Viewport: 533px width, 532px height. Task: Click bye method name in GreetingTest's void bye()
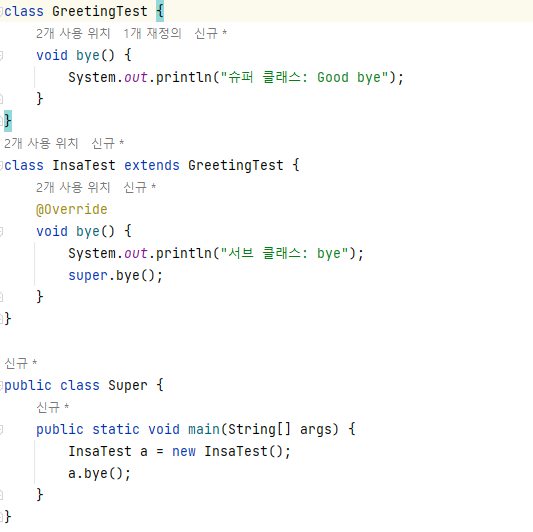[88, 55]
